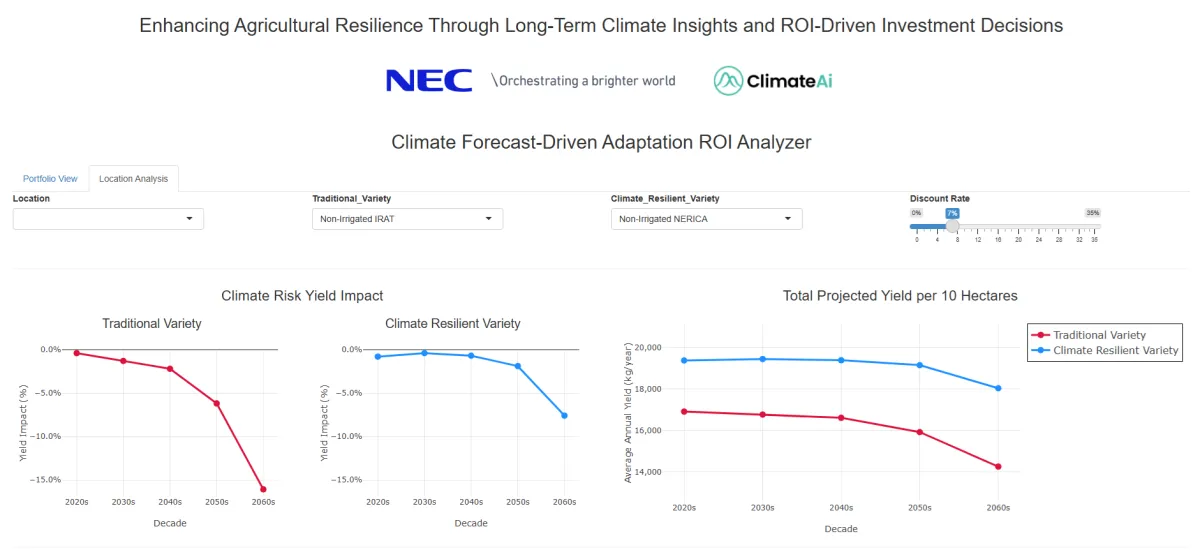
Task: Click the NEC logo
Action: click(x=429, y=81)
